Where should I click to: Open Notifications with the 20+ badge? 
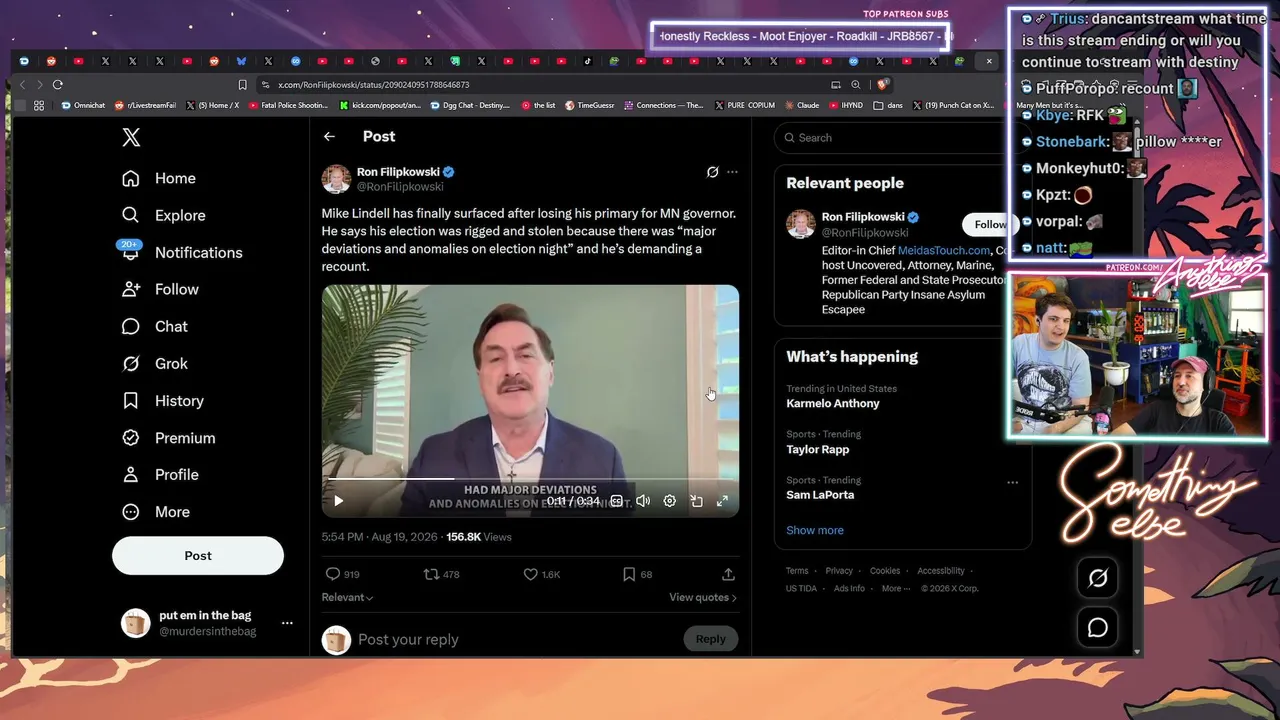coord(181,252)
